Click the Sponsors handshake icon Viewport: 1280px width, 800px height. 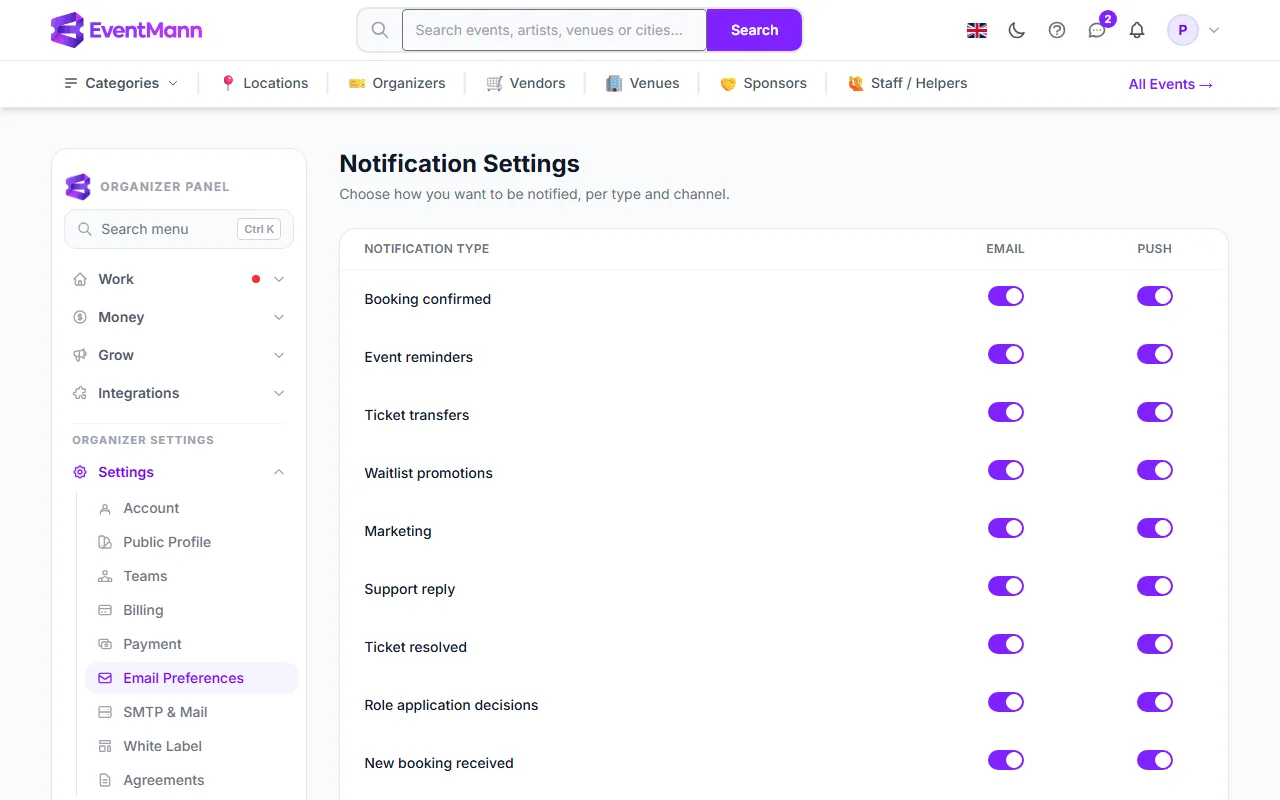click(x=728, y=83)
